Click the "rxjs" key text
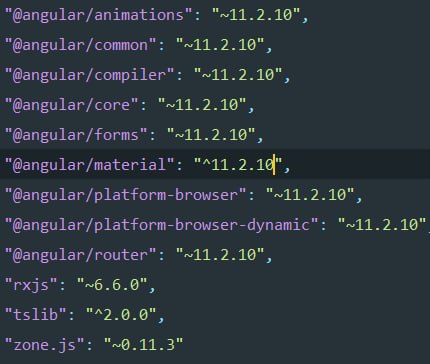430x364 pixels. point(31,285)
